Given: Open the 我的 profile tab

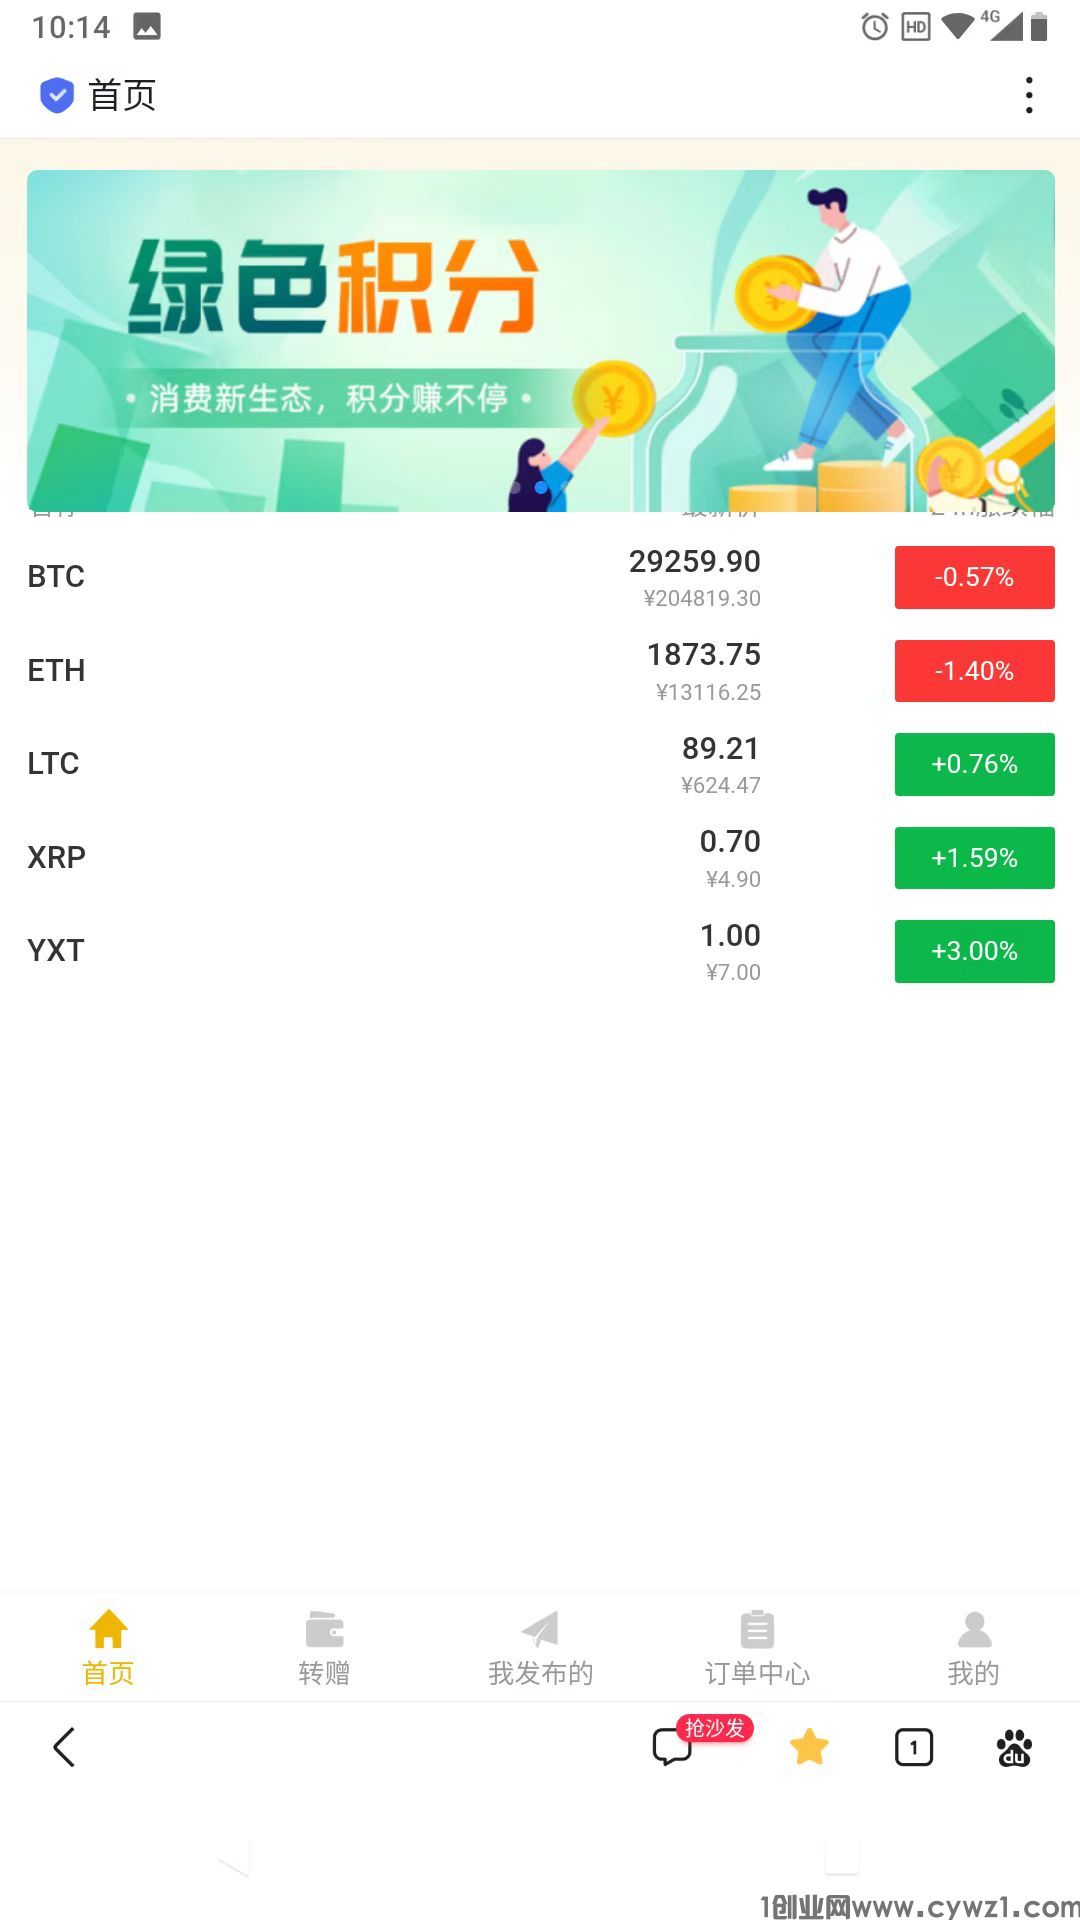Looking at the screenshot, I should (x=973, y=1648).
